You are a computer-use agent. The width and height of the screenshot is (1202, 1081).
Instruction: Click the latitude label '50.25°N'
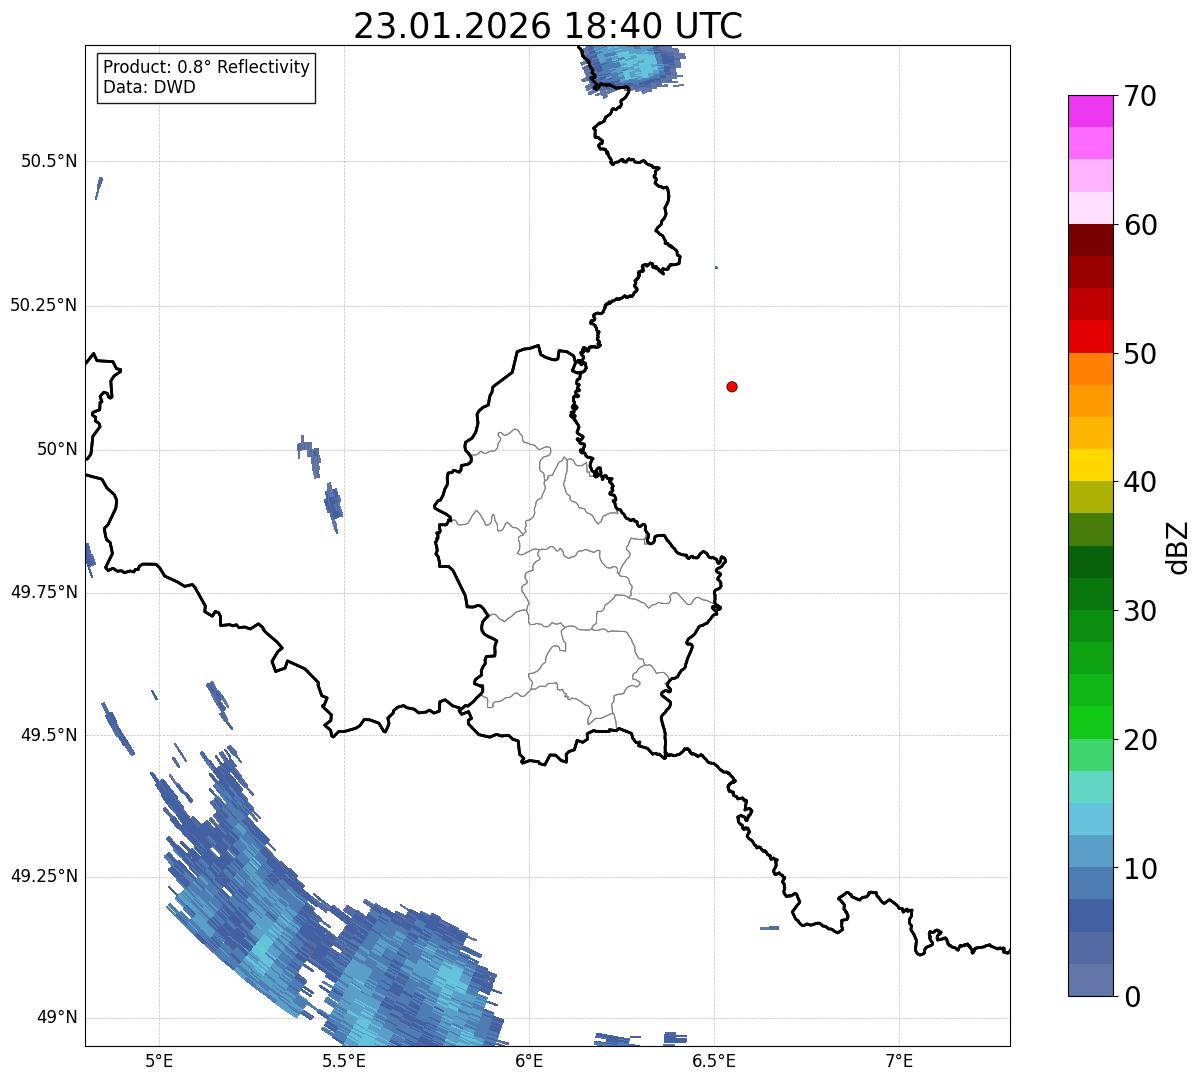point(44,305)
